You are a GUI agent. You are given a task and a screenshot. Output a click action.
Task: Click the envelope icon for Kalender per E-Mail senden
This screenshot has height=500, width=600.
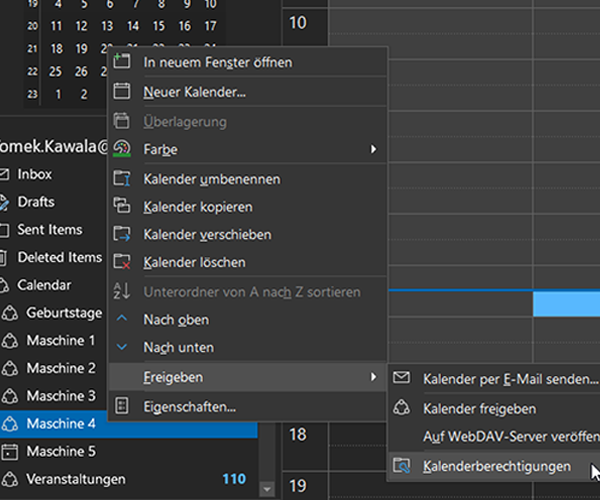pos(402,379)
